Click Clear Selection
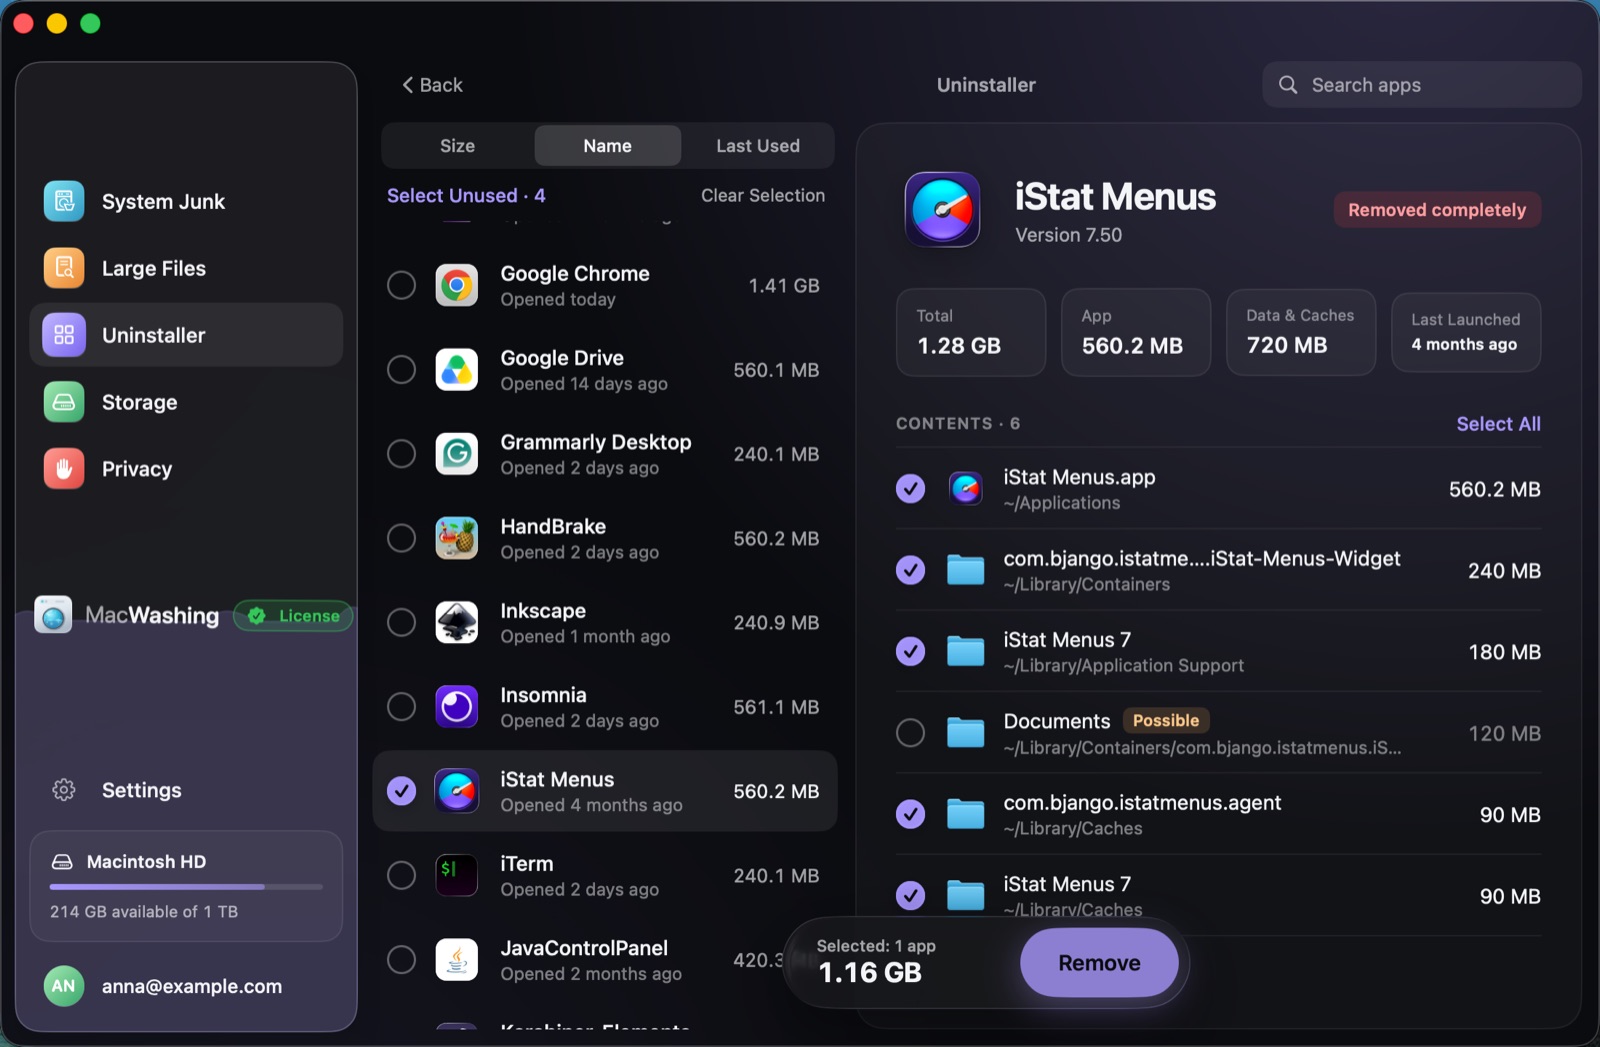The width and height of the screenshot is (1600, 1047). tap(763, 196)
